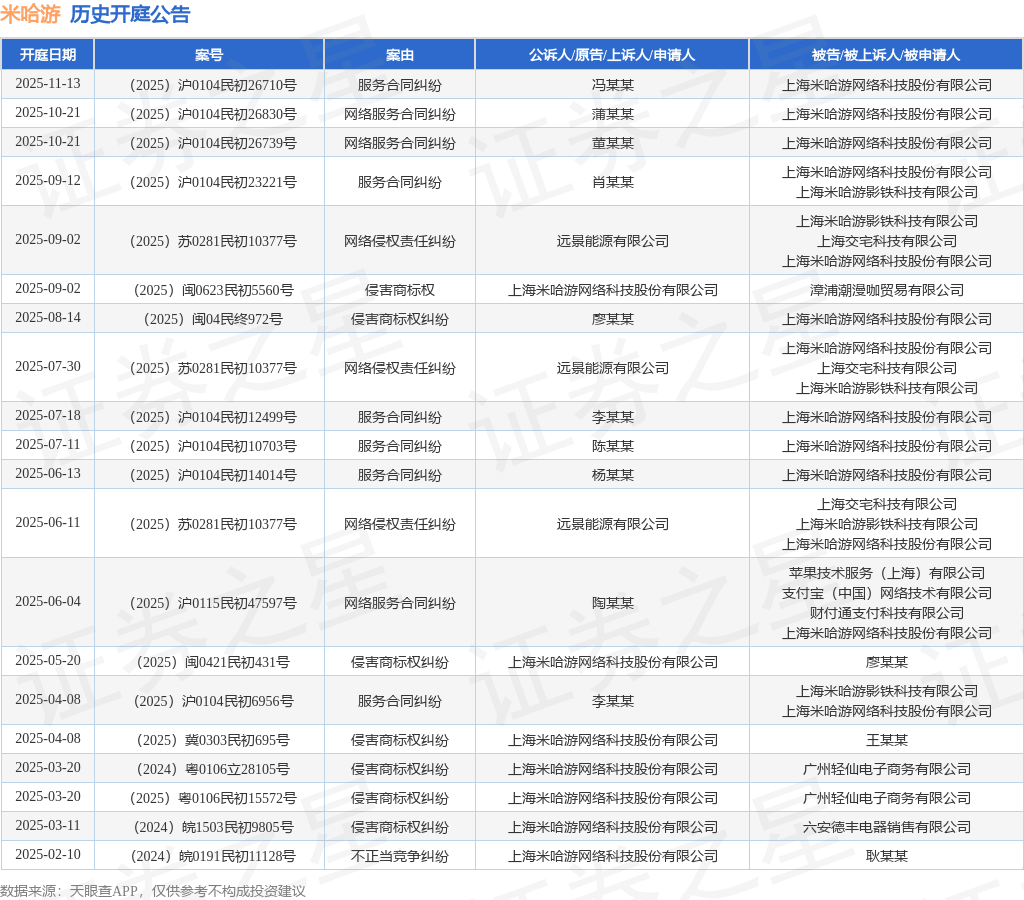Click date cell 2025-05-20
The image size is (1024, 900).
tap(48, 660)
